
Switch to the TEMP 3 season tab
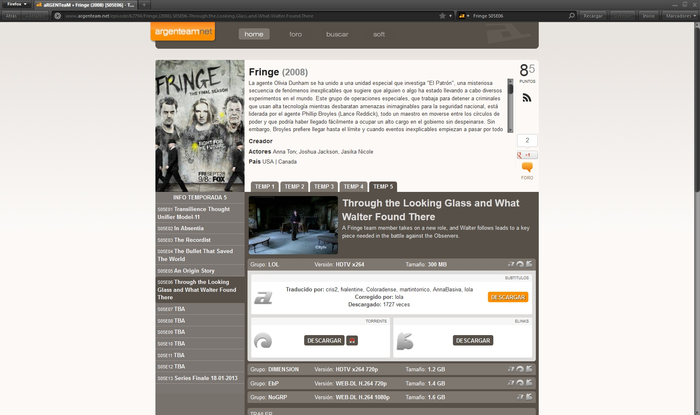pos(324,187)
